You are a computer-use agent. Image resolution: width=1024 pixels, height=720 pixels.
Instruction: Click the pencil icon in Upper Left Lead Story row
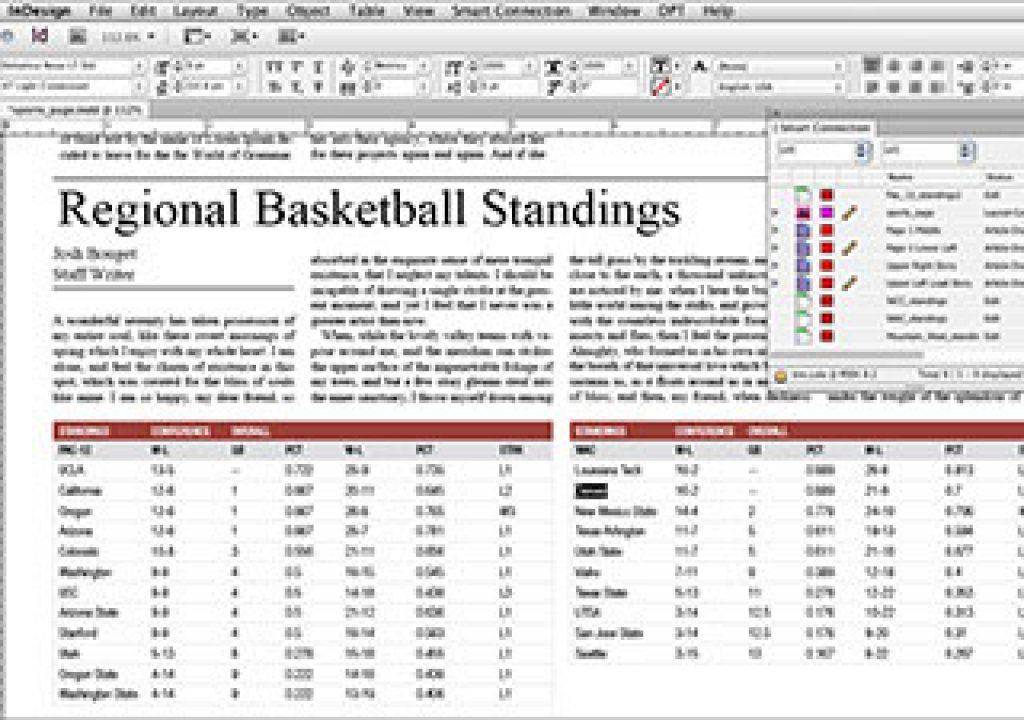[848, 284]
